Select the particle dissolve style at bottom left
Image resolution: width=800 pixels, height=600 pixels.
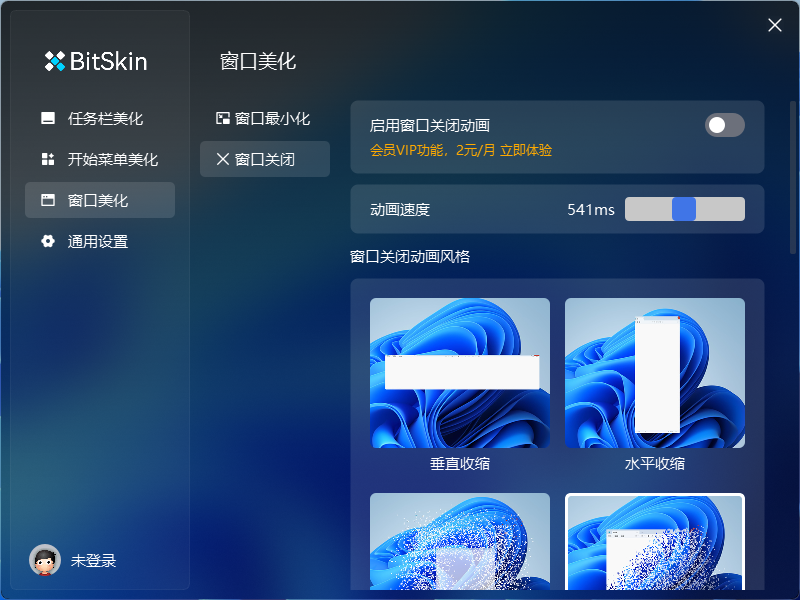coord(460,541)
